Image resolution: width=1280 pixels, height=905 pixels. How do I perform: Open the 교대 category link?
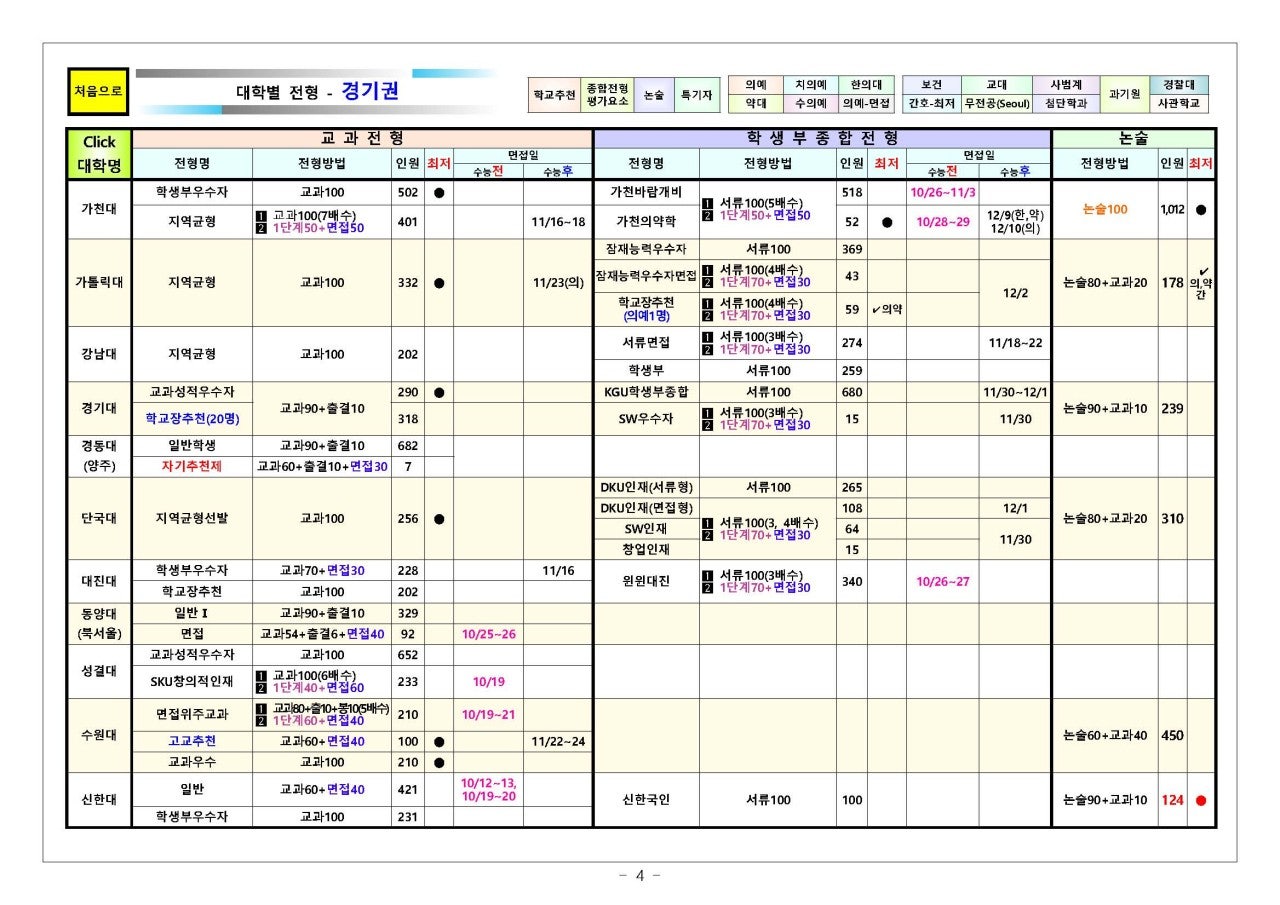click(x=996, y=85)
